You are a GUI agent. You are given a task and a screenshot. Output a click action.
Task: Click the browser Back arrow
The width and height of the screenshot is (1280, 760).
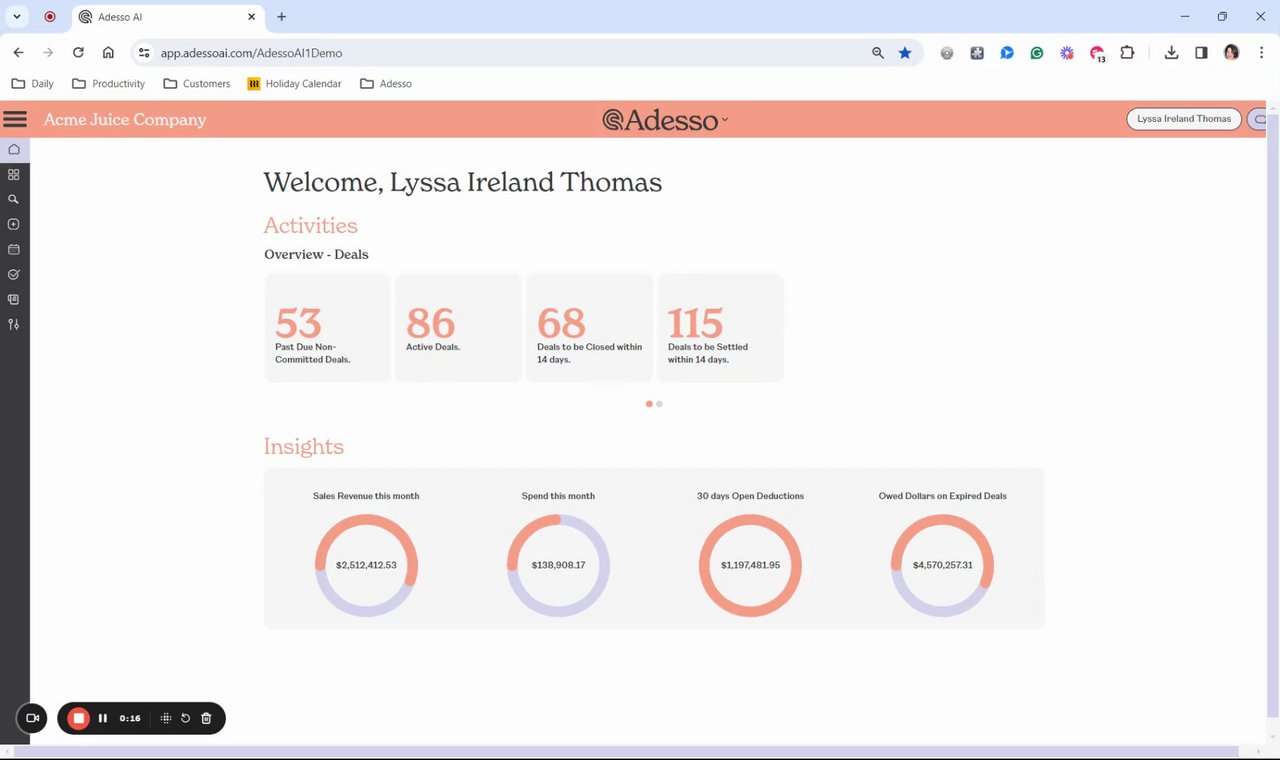[x=18, y=53]
